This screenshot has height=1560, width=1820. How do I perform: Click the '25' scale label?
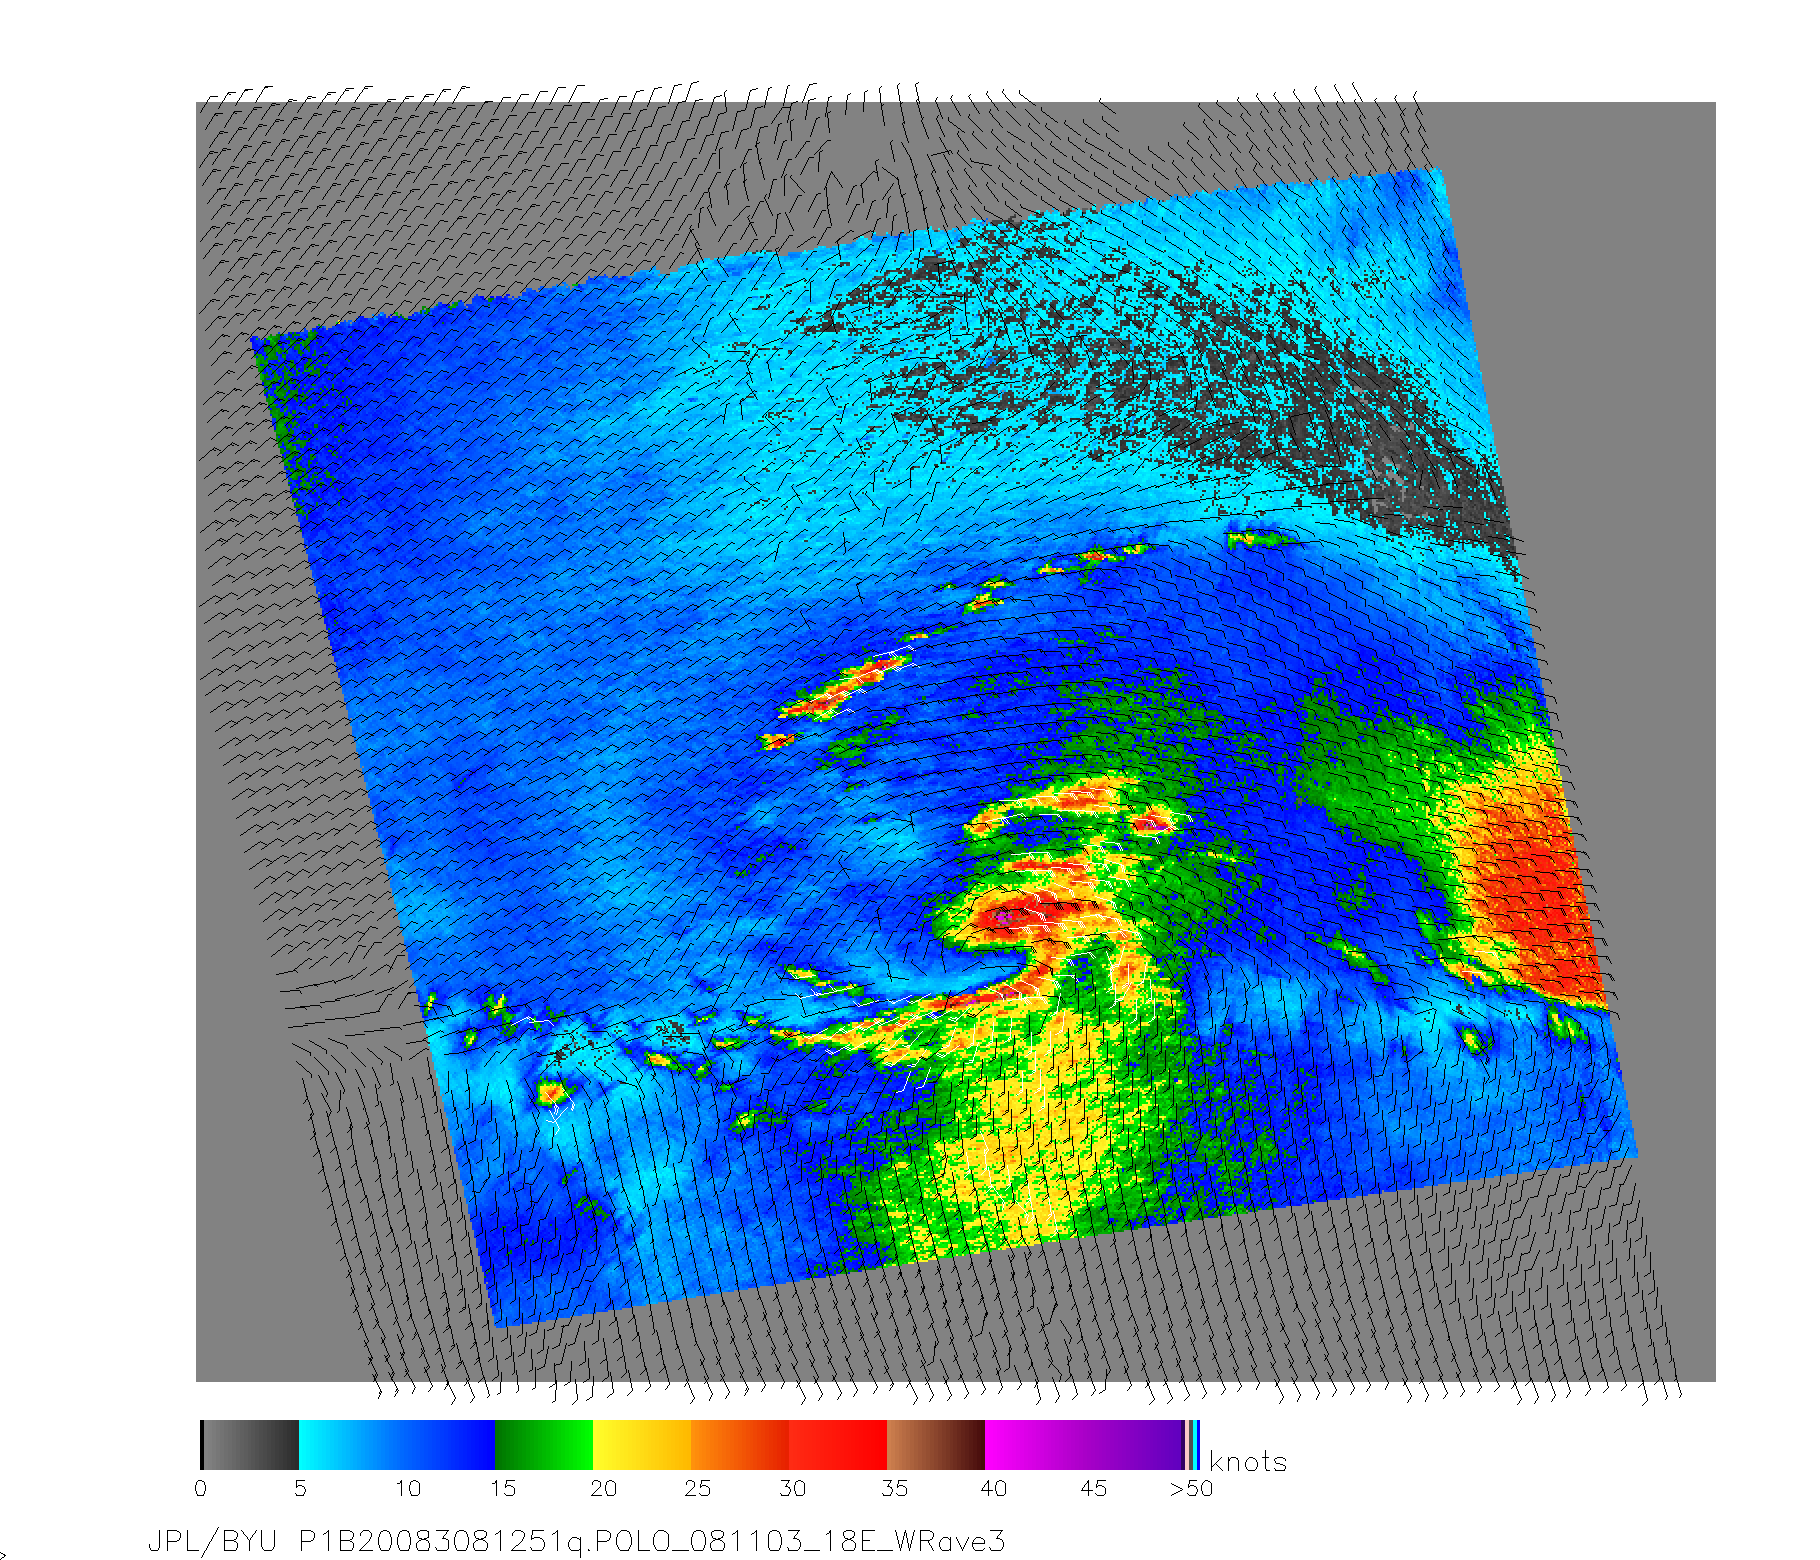pyautogui.click(x=697, y=1489)
